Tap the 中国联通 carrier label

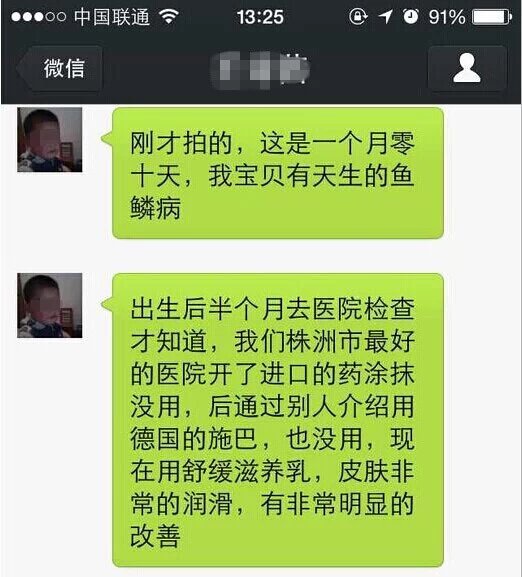pos(112,17)
